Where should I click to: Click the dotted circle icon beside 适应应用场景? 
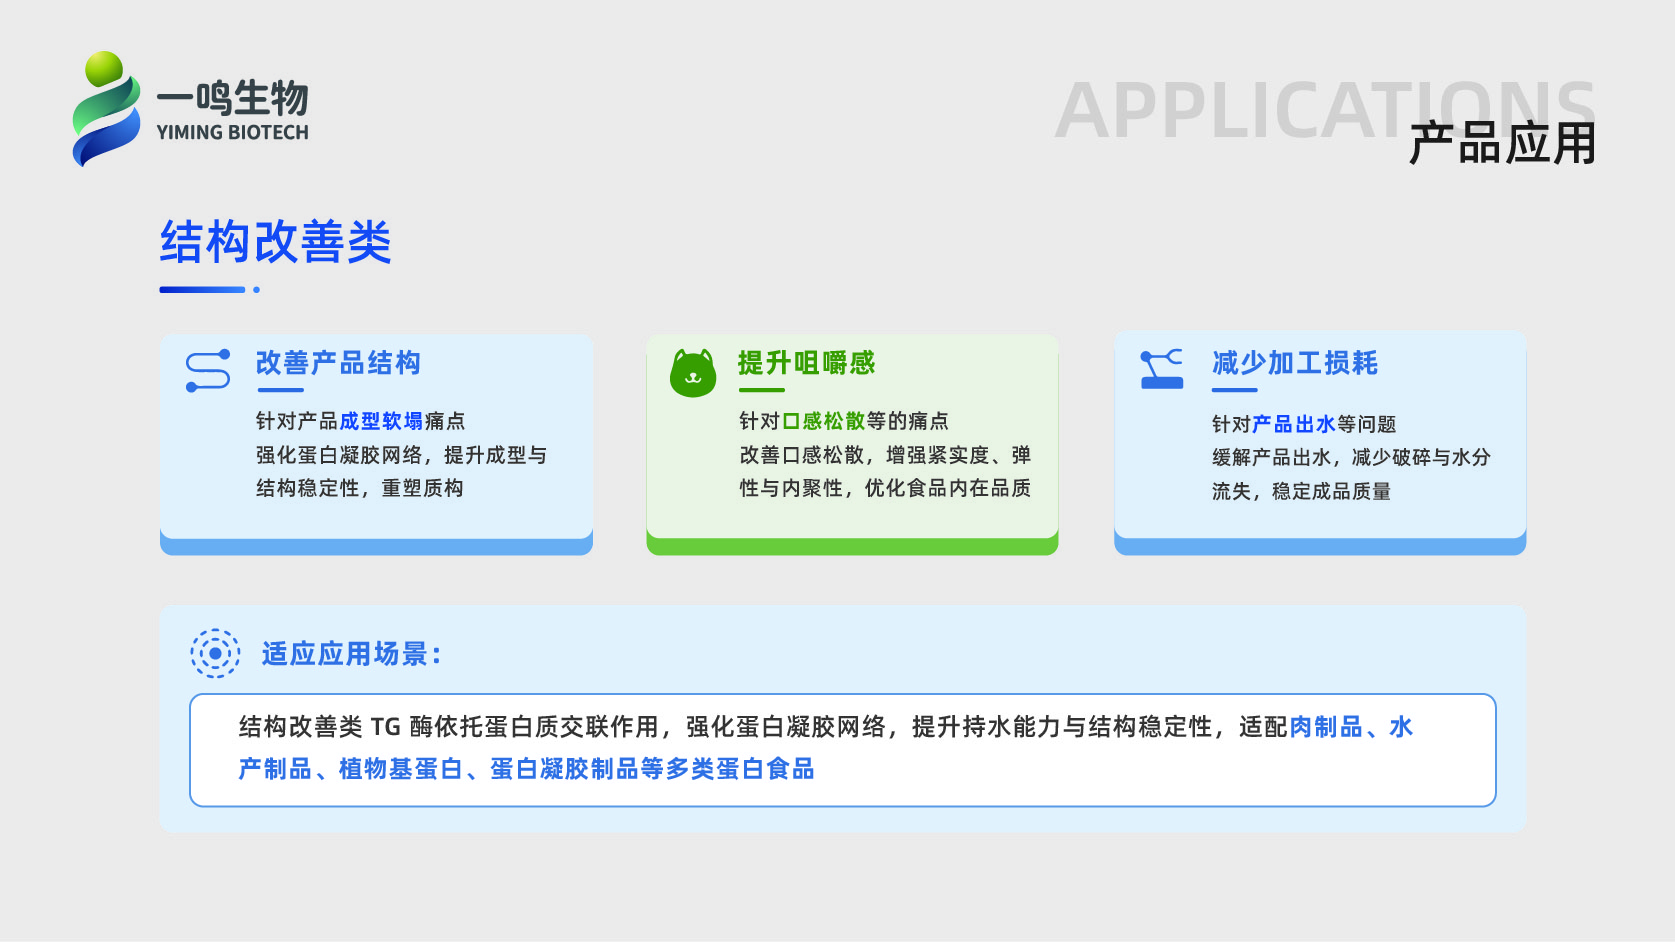pyautogui.click(x=215, y=653)
